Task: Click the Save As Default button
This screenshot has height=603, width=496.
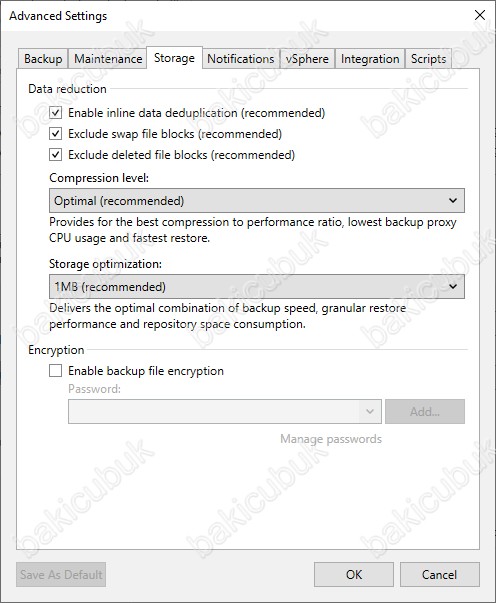Action: click(x=61, y=575)
